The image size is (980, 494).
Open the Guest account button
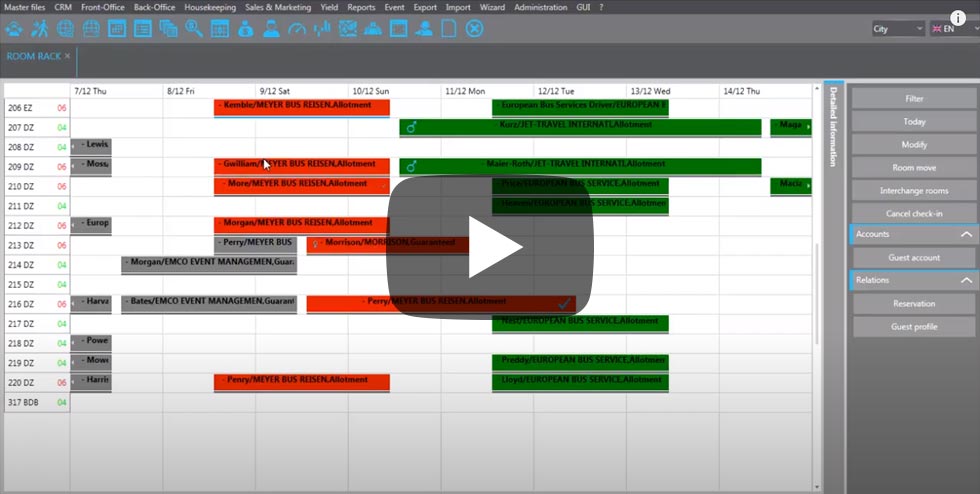tap(914, 258)
